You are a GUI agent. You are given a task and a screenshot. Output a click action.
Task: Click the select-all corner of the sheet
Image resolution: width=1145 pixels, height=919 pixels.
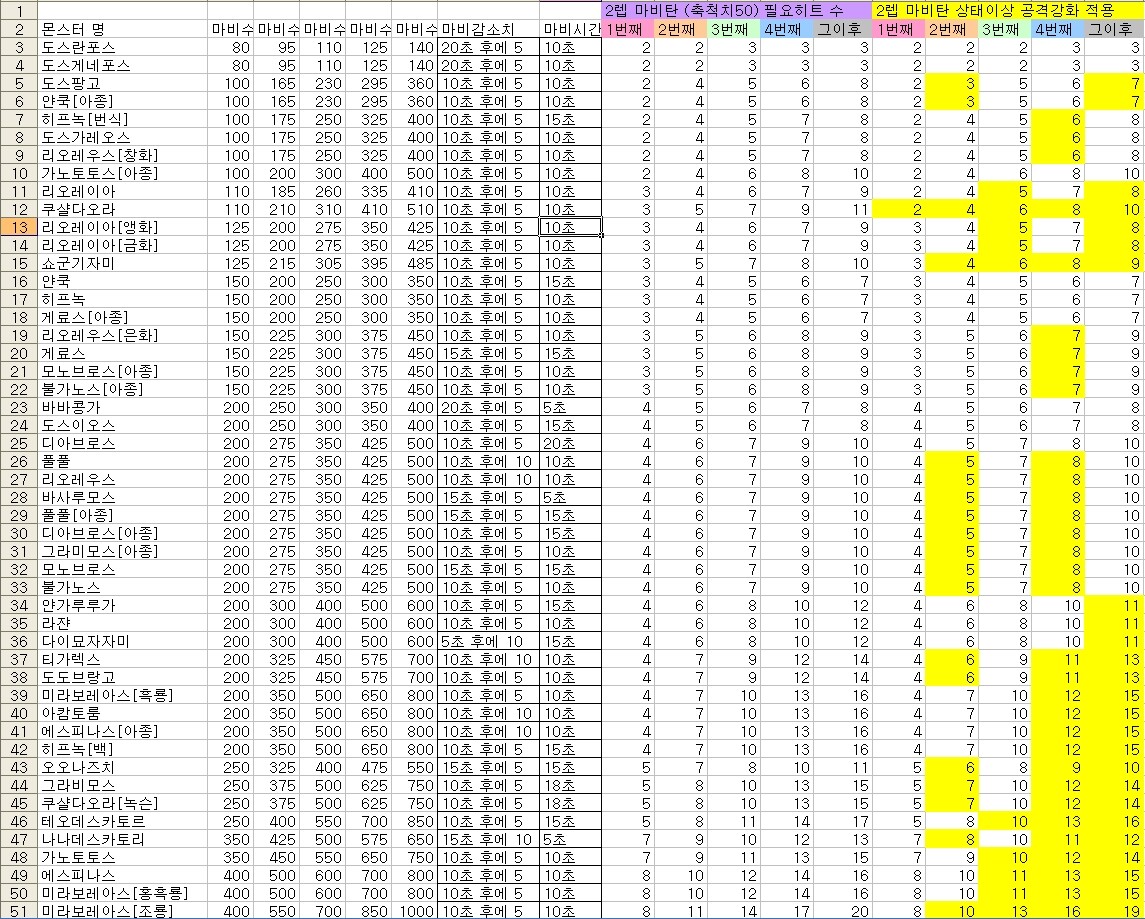(19, 10)
